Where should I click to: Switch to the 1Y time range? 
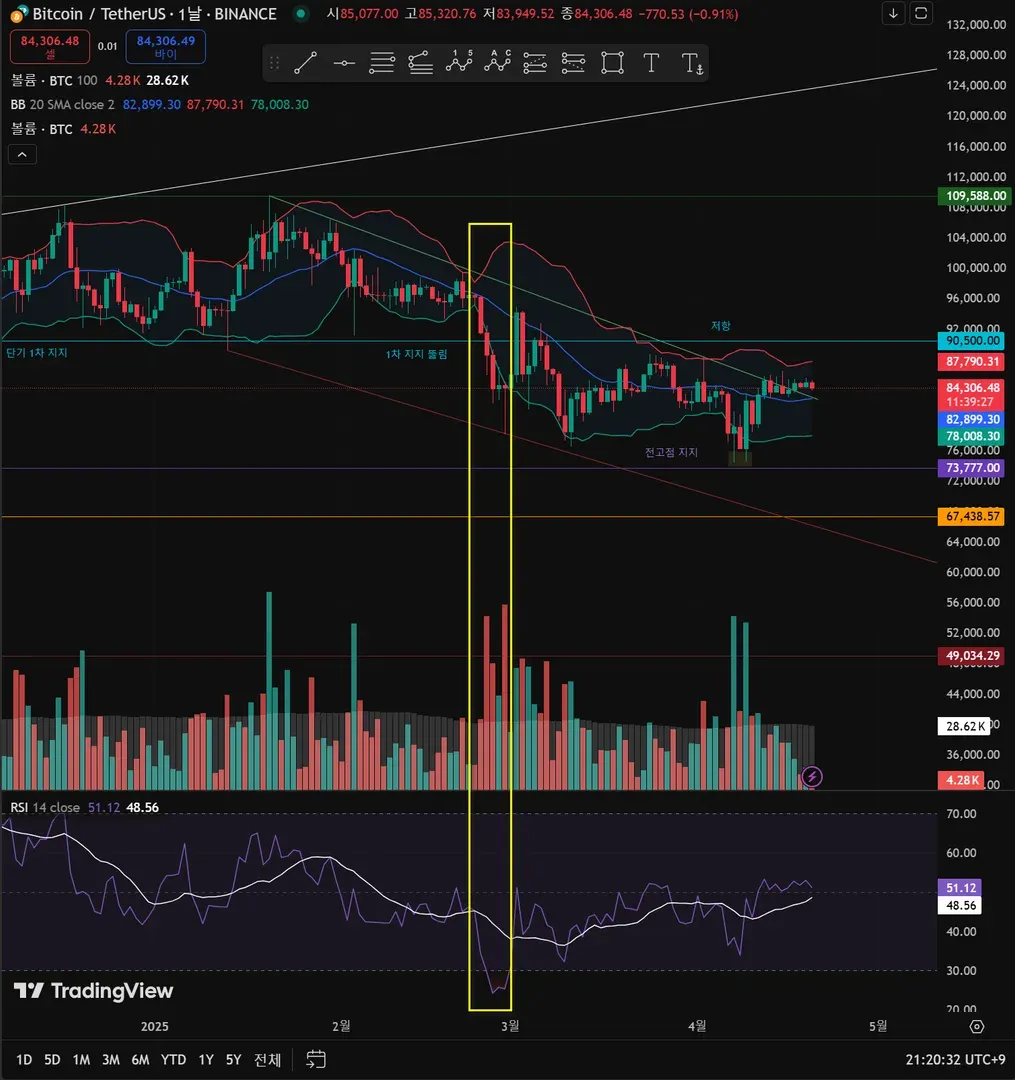[x=206, y=1059]
